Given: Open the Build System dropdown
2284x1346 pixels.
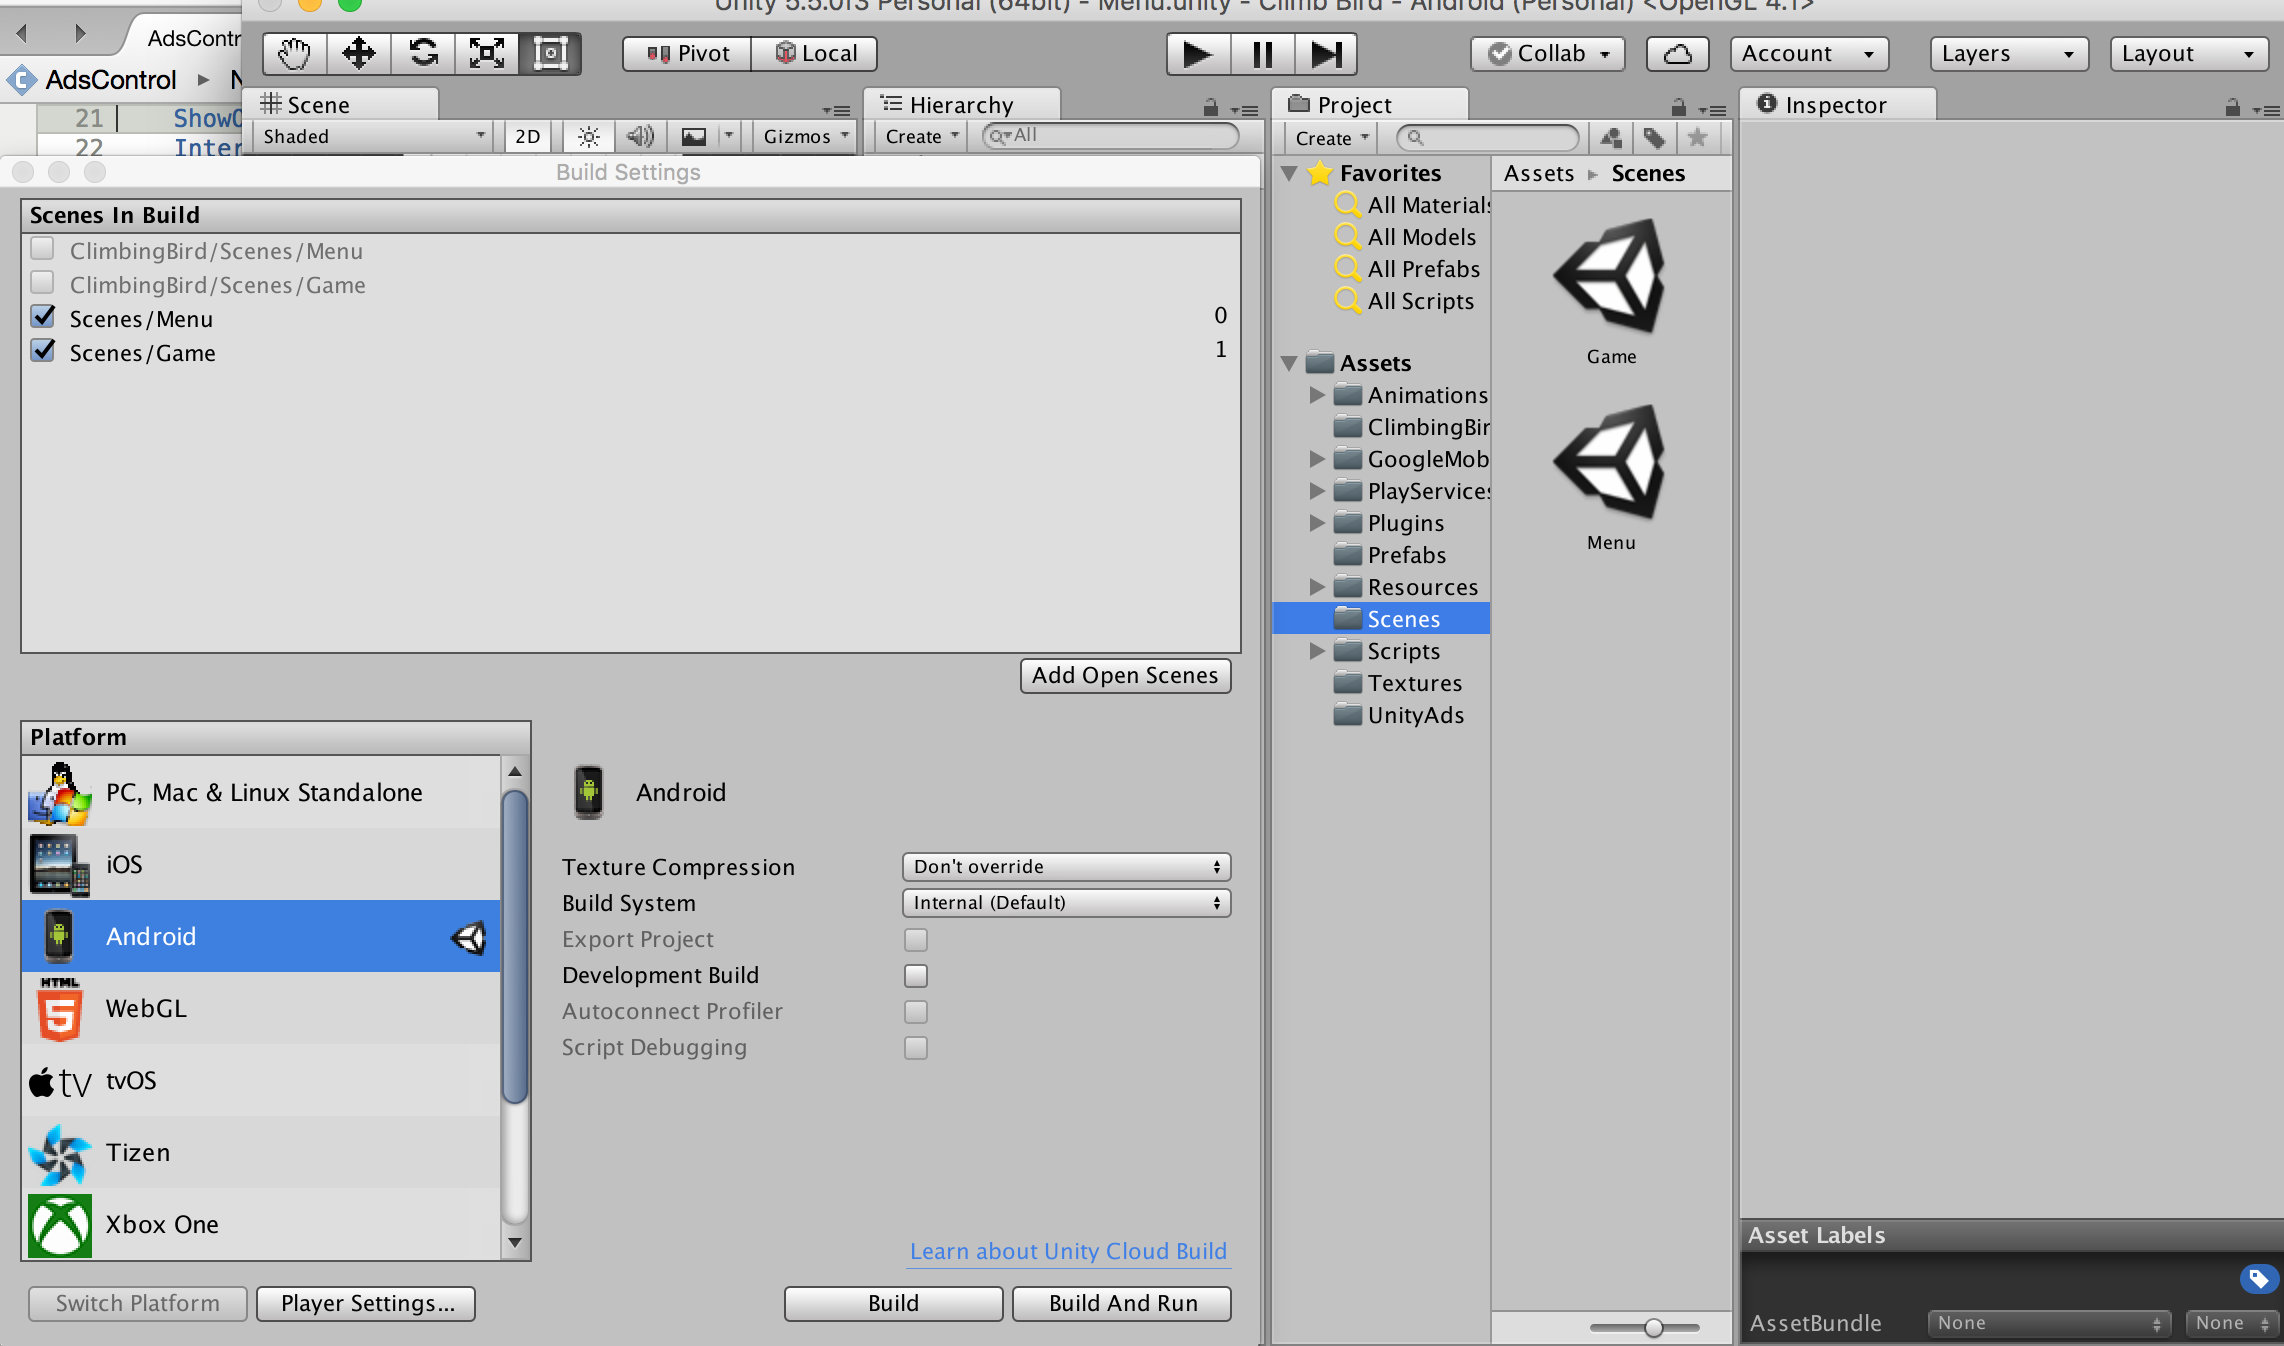Looking at the screenshot, I should 1065,903.
